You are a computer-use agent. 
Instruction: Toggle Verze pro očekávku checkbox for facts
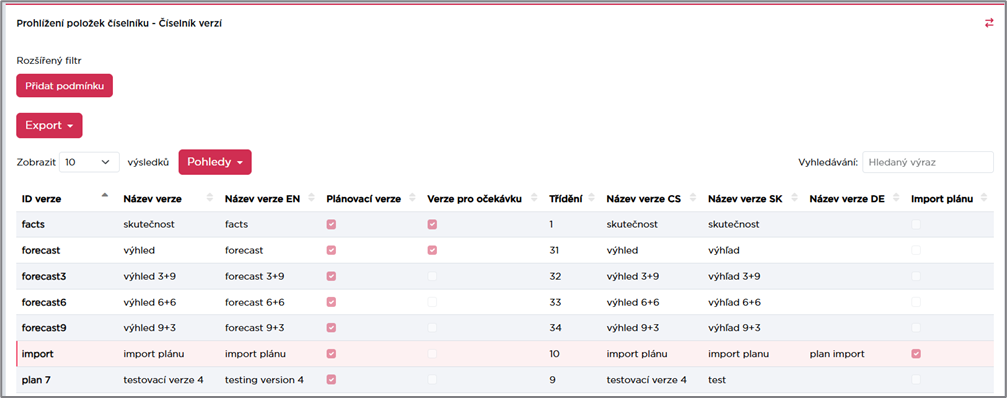tap(433, 225)
